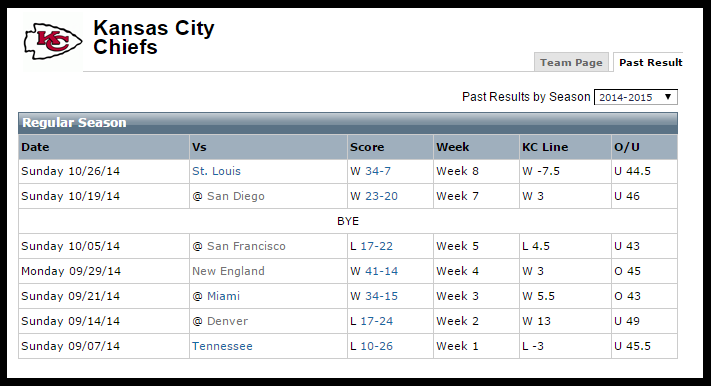View the 34-7 score details
This screenshot has width=711, height=386.
[x=378, y=171]
